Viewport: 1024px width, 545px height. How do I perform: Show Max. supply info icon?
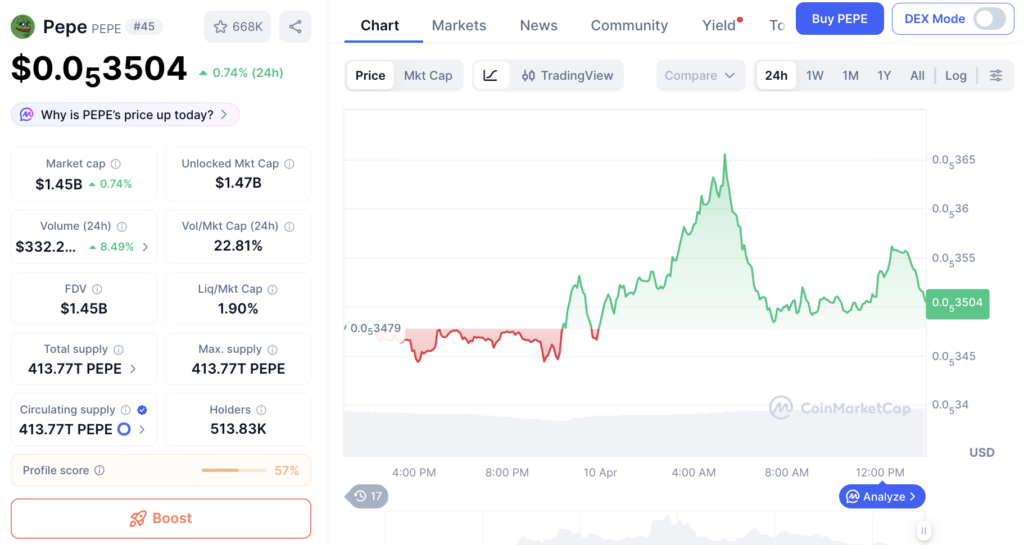point(272,350)
